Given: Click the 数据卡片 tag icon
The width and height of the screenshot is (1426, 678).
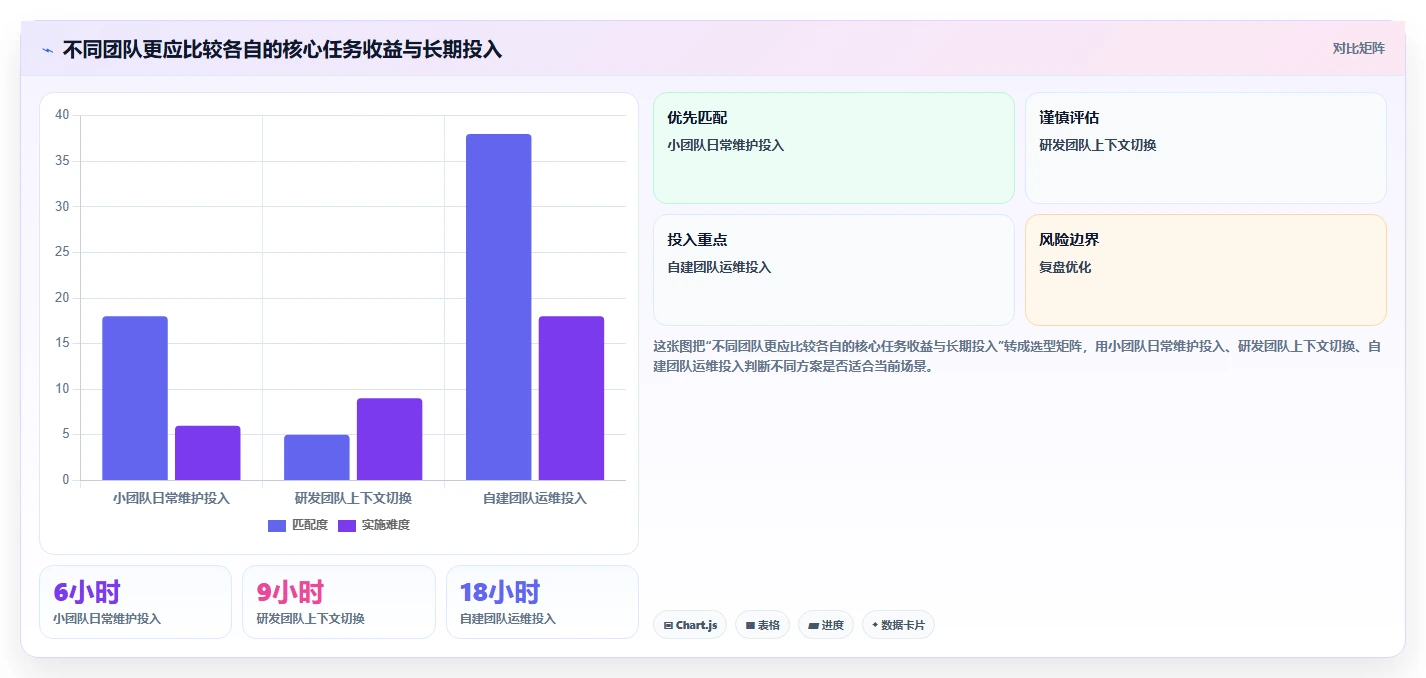Looking at the screenshot, I should 876,626.
